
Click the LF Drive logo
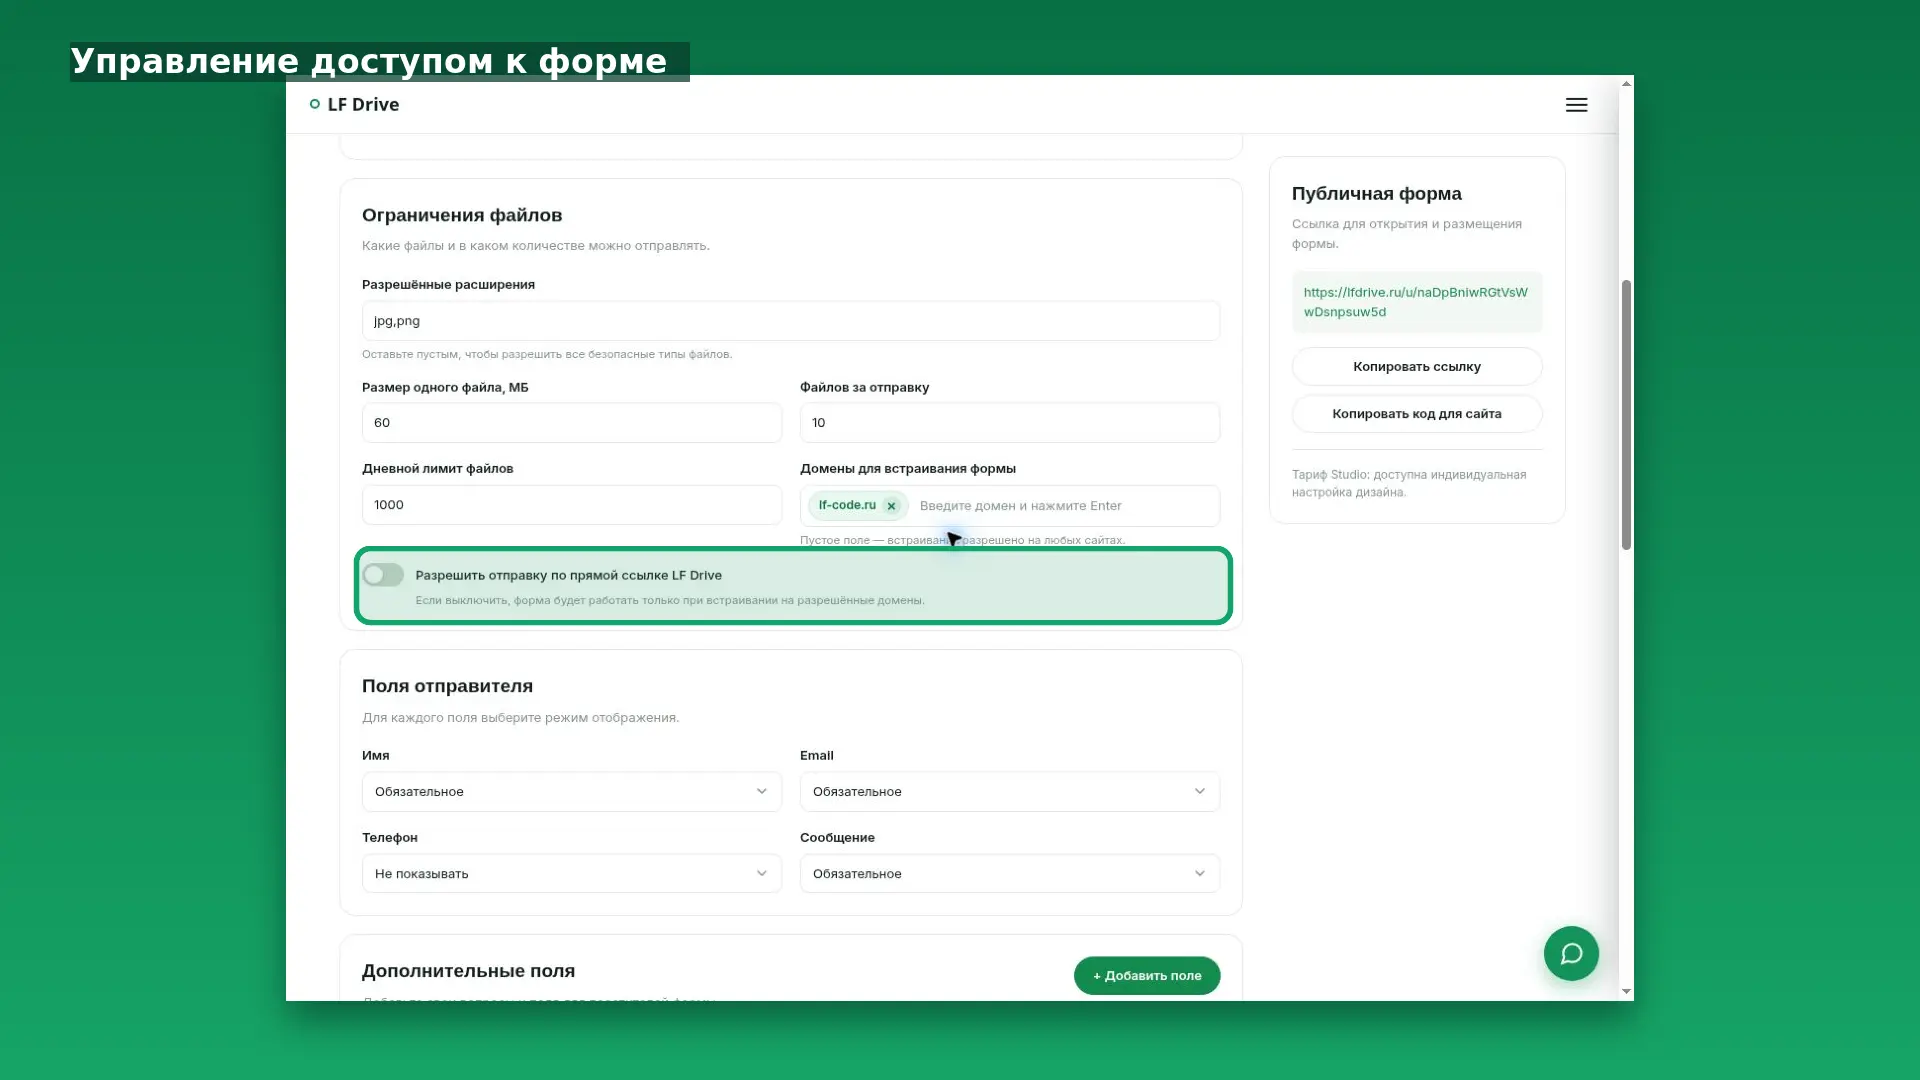(x=354, y=104)
